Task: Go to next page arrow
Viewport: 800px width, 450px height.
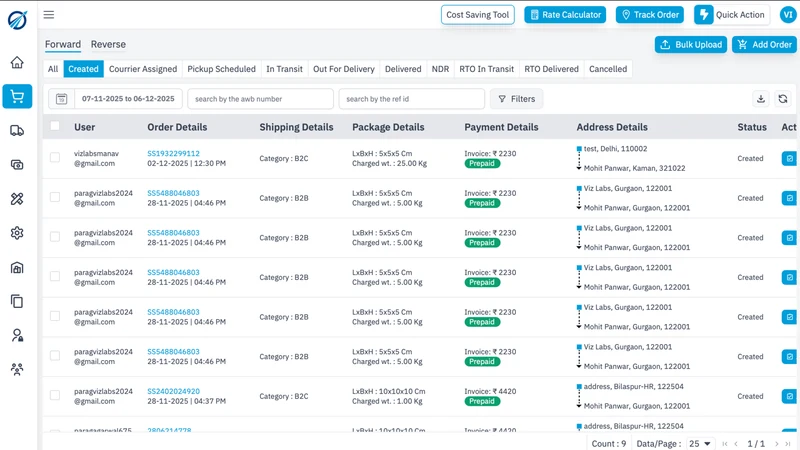Action: pos(777,444)
